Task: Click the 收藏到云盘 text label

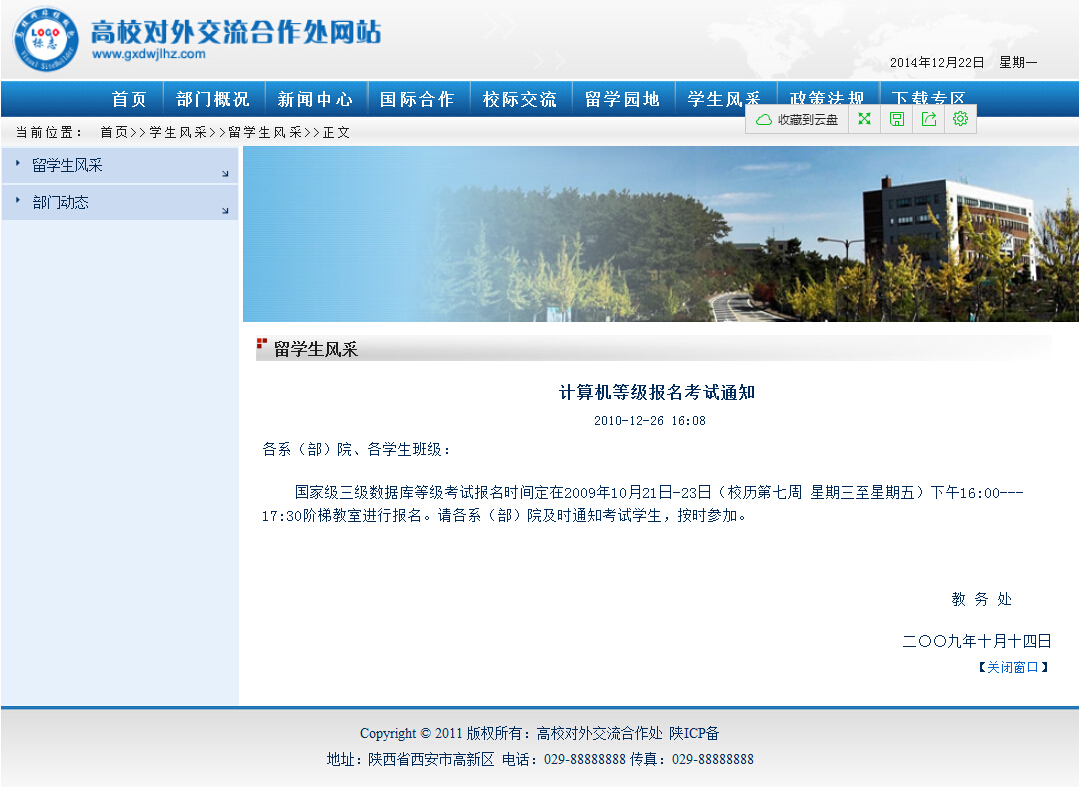Action: (x=808, y=120)
